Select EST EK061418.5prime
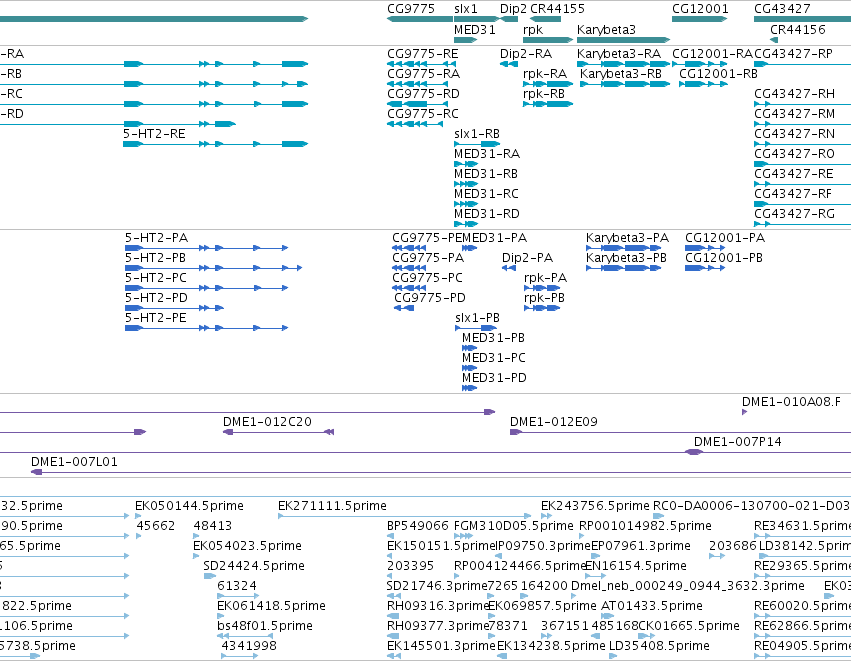851x661 pixels. pyautogui.click(x=220, y=616)
